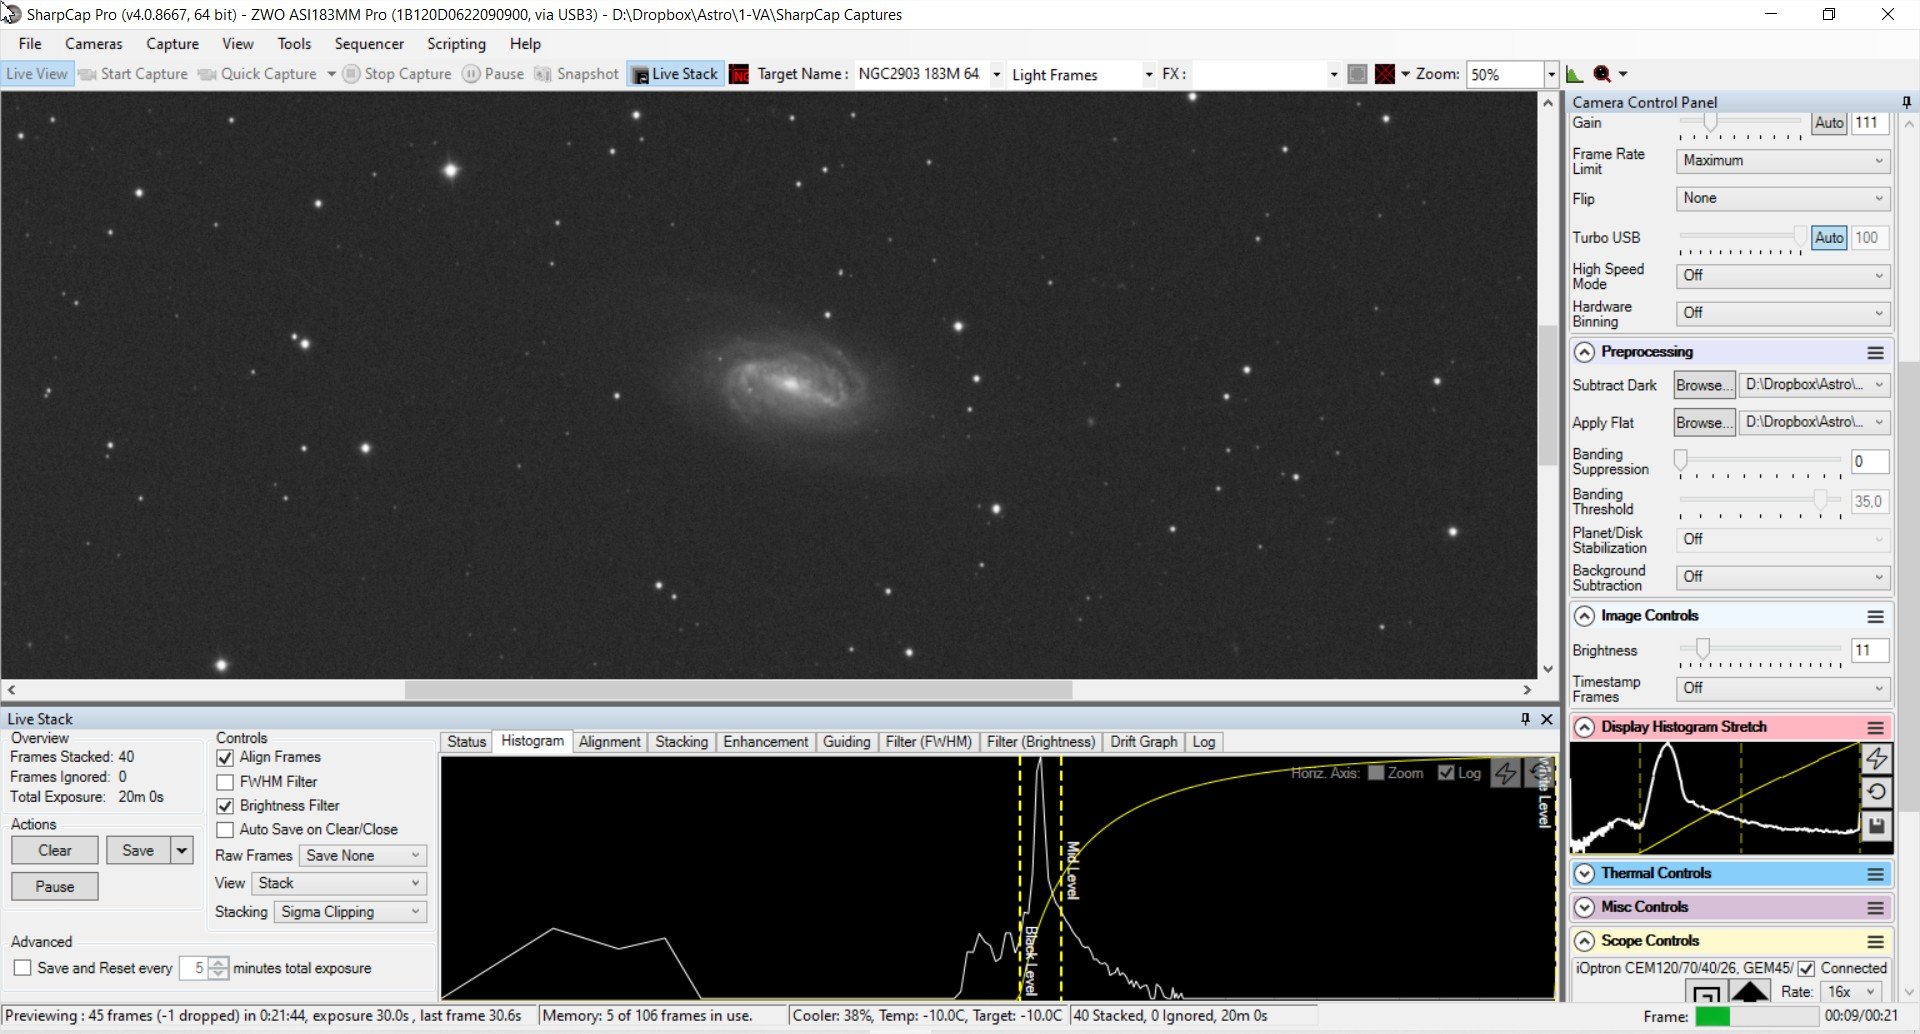Pin the Live Stack panel
The image size is (1920, 1034).
click(1525, 719)
